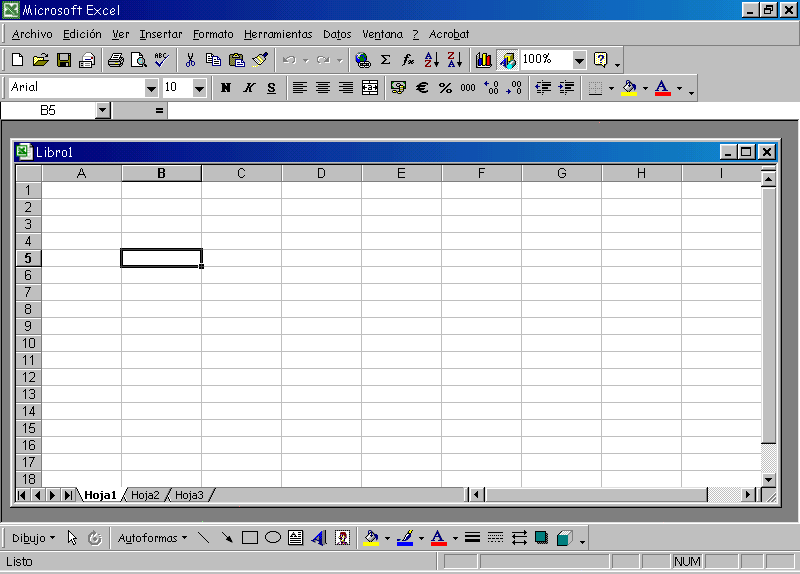Toggle center alignment
800x574 pixels.
(322, 88)
